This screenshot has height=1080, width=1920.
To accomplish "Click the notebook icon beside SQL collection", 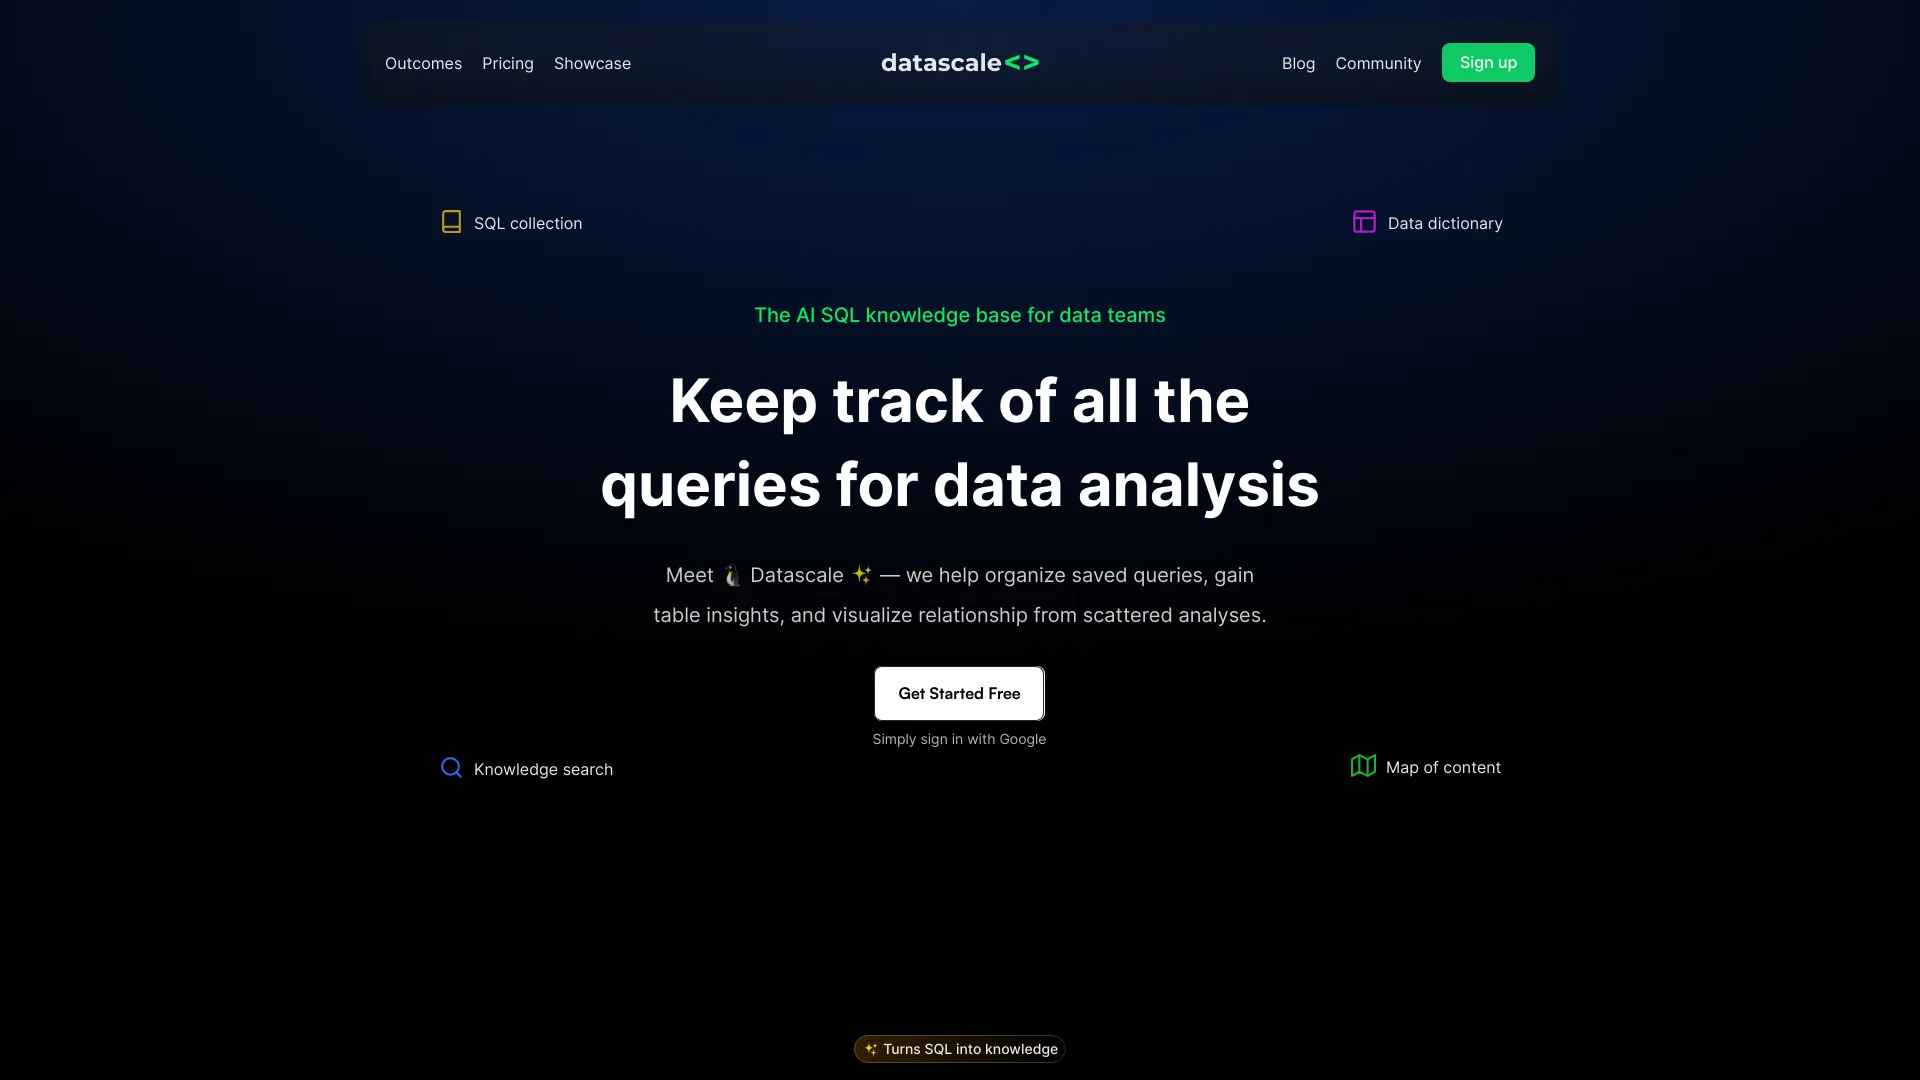I will [451, 222].
